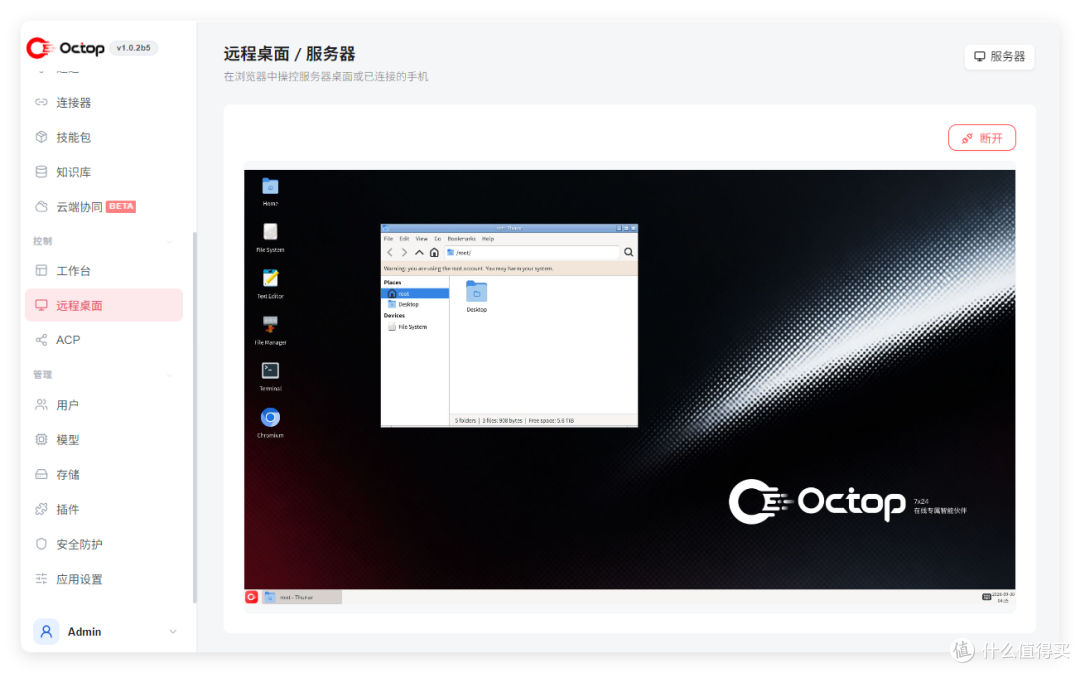Open the 连接器 sidebar item
The image size is (1080, 673).
pyautogui.click(x=103, y=103)
